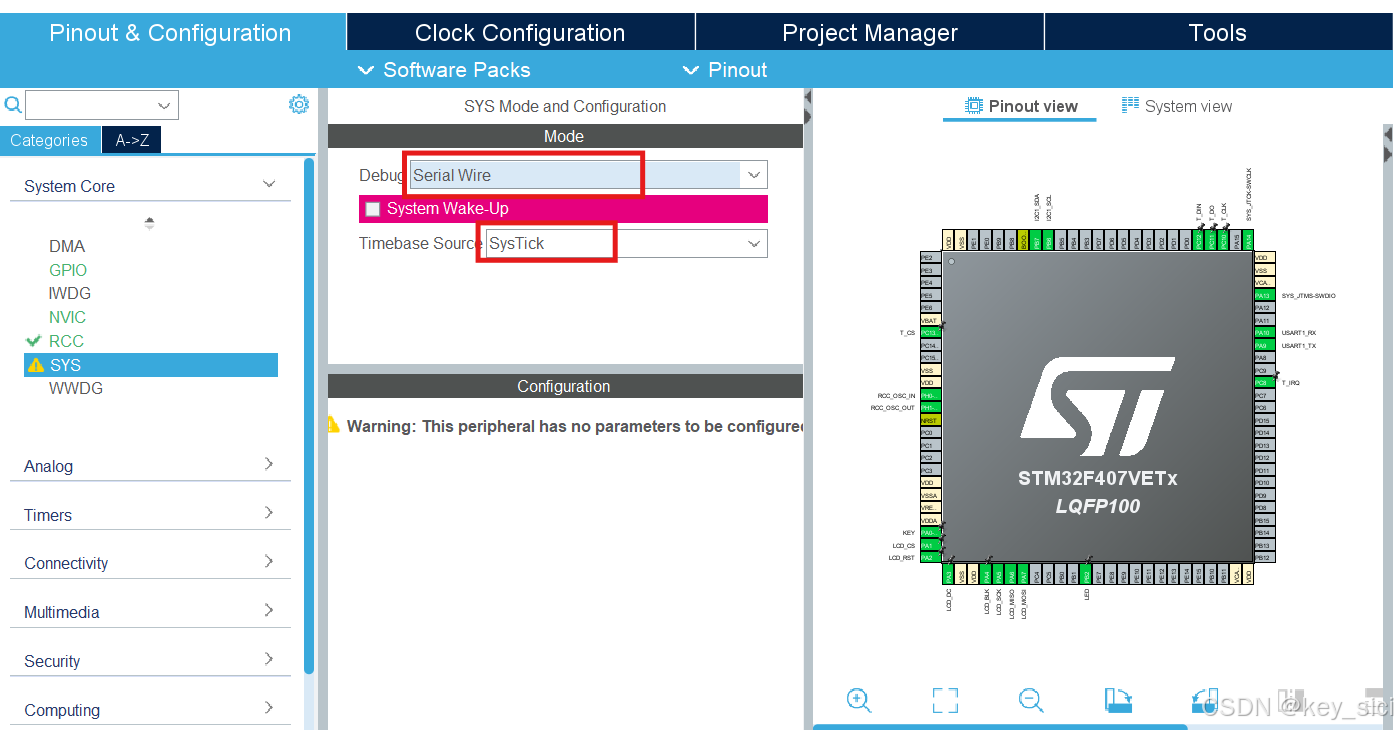Switch to Clock Configuration tab
The image size is (1398, 730).
[520, 32]
